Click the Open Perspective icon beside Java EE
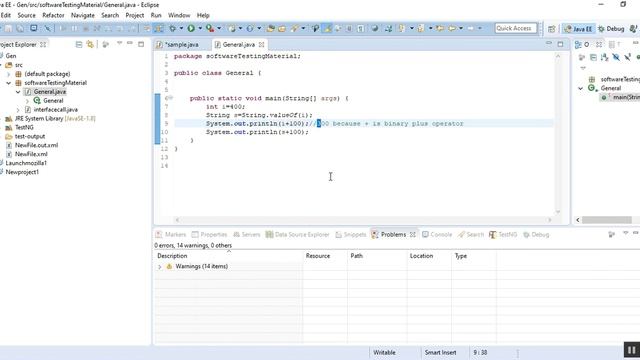The width and height of the screenshot is (640, 360). coord(552,29)
